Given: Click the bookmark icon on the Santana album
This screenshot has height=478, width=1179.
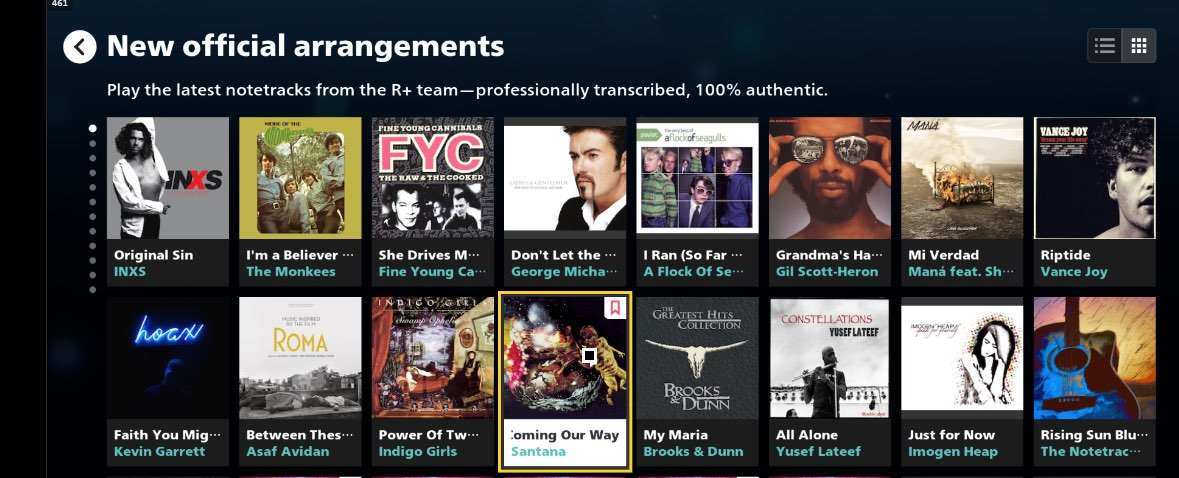Looking at the screenshot, I should coord(614,307).
